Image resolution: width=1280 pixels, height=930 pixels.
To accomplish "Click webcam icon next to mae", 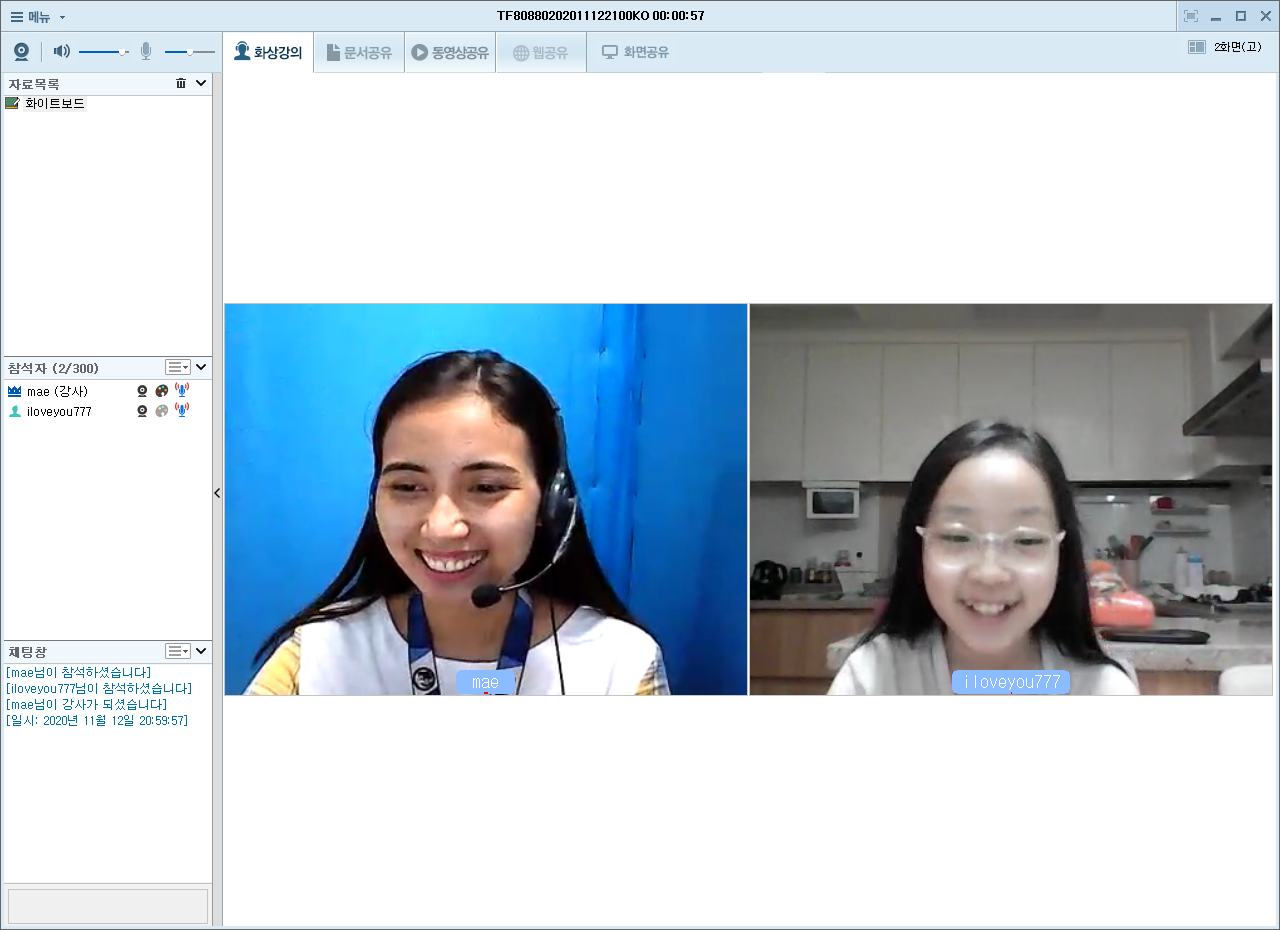I will 142,391.
